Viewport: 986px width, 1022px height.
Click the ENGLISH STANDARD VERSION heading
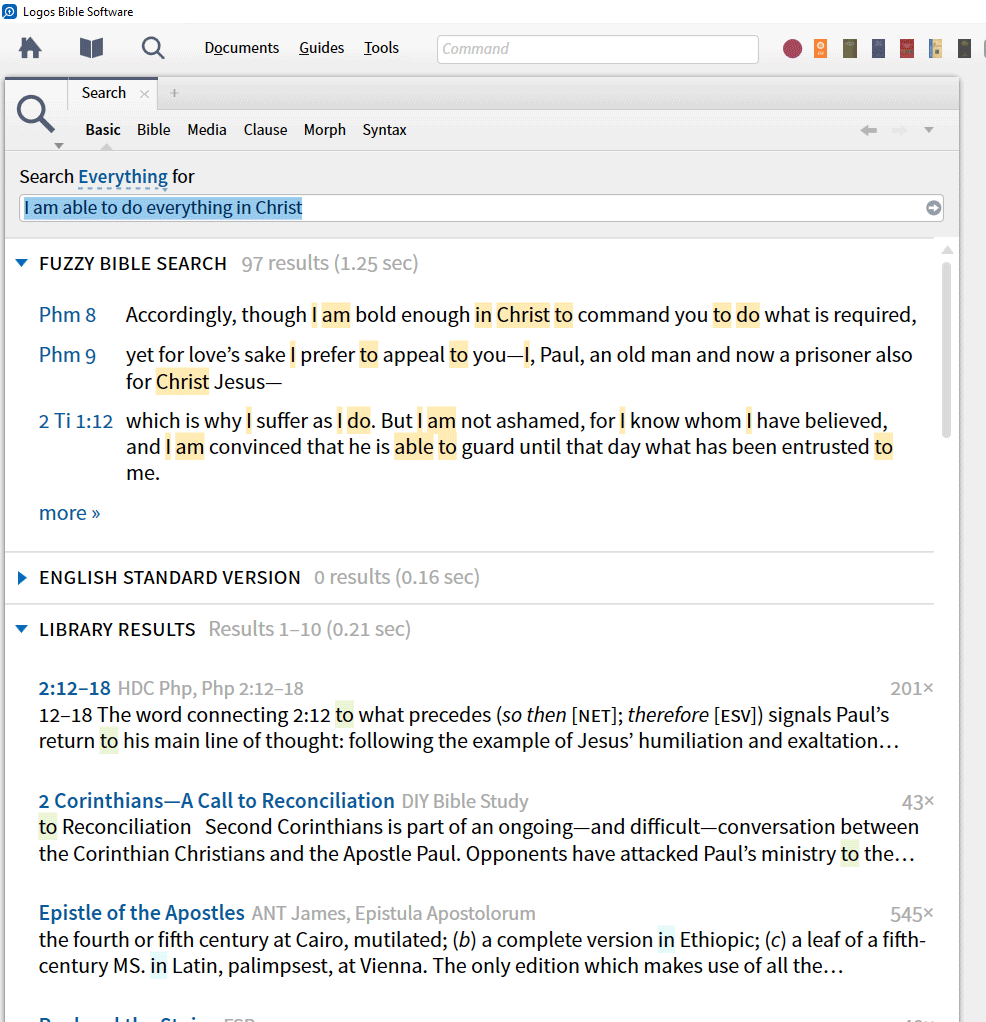(169, 577)
